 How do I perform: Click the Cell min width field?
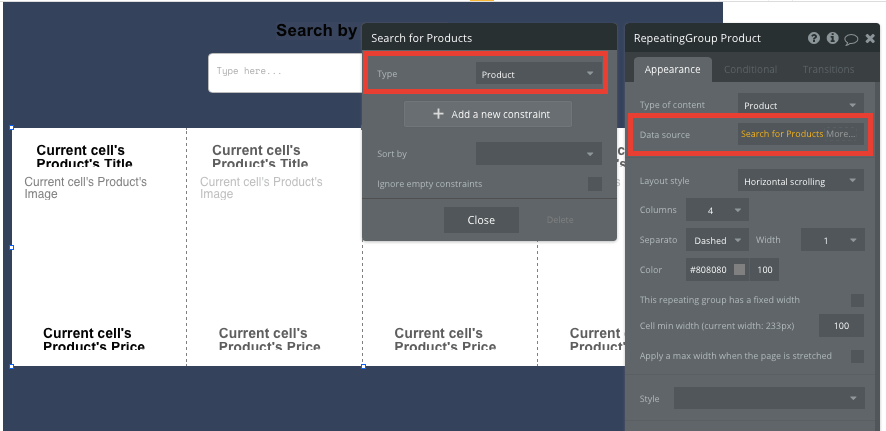841,326
